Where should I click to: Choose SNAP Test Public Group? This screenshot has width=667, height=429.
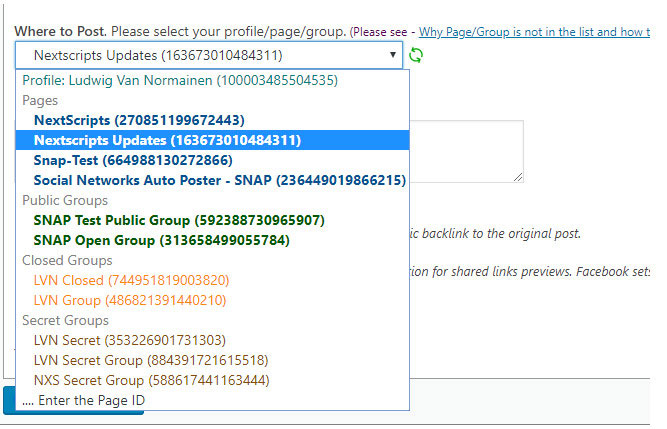178,220
